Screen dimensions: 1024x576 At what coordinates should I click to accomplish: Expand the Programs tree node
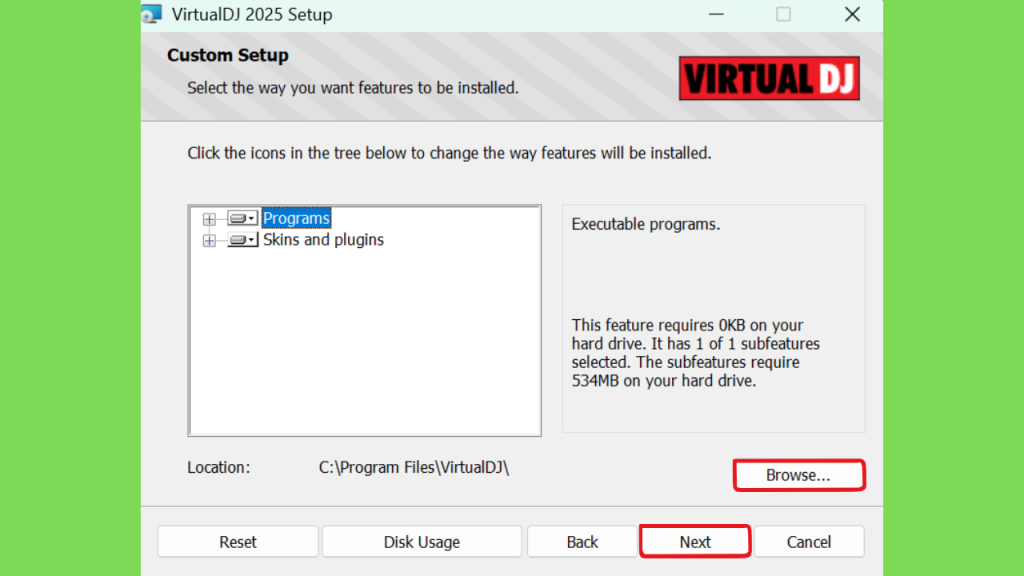(x=209, y=219)
